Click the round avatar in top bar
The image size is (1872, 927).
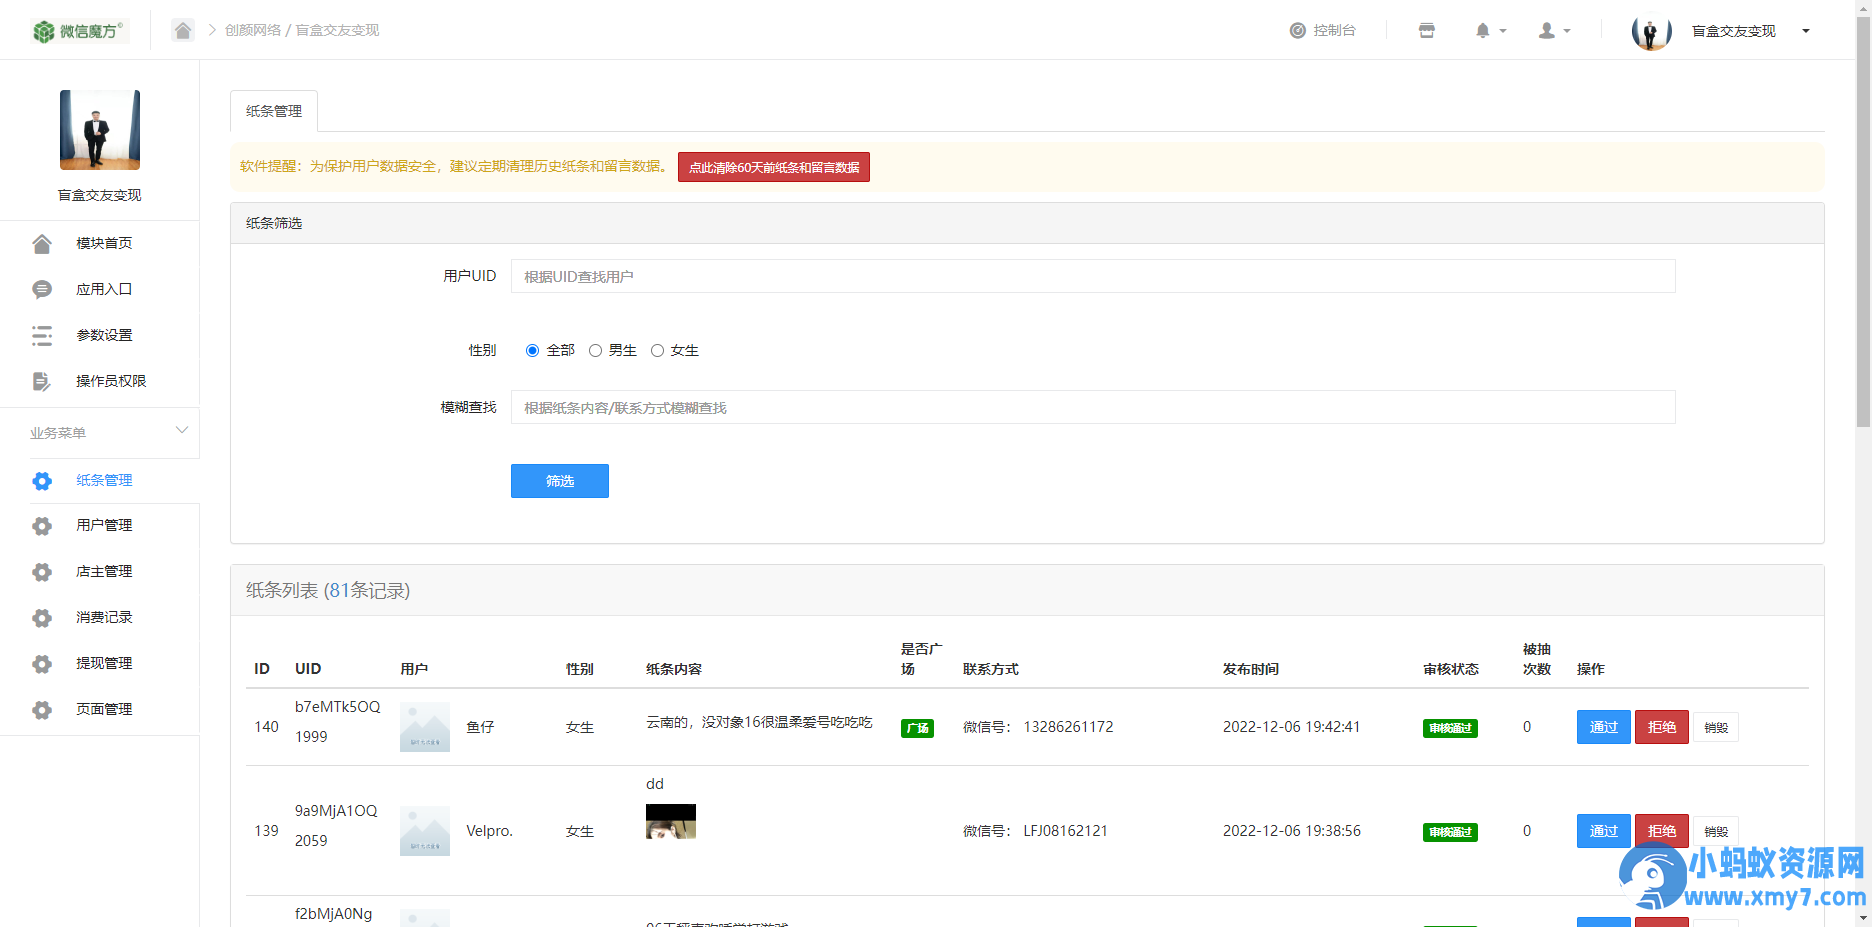pyautogui.click(x=1651, y=31)
